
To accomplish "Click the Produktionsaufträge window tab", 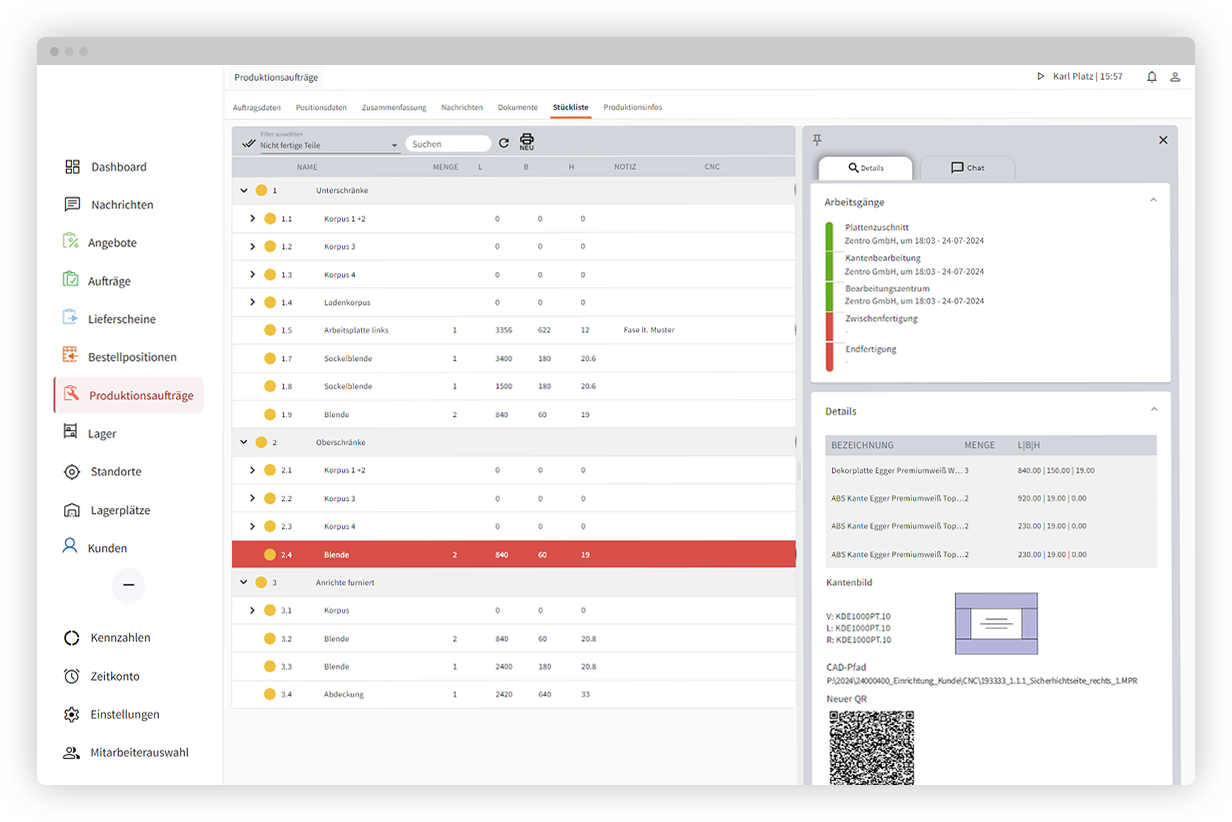I will coord(275,77).
